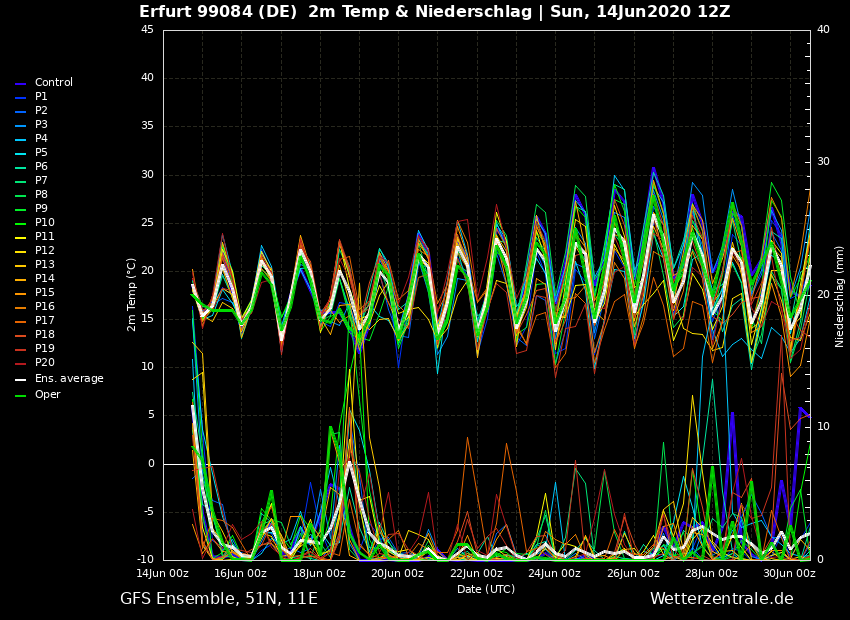
Task: Click the 2m Temp (°C) axis label
Action: [x=131, y=294]
